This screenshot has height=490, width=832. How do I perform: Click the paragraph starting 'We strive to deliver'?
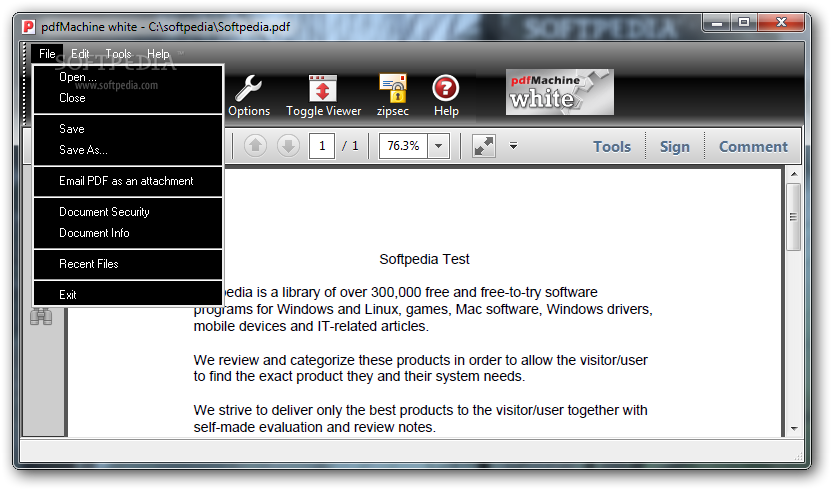[420, 418]
